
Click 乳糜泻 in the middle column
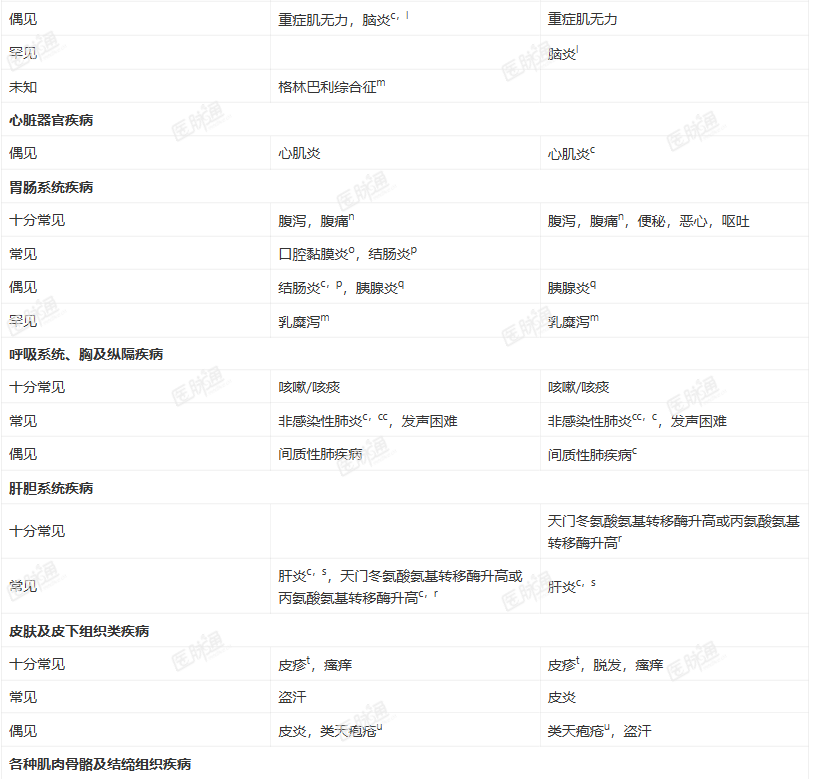coord(304,321)
